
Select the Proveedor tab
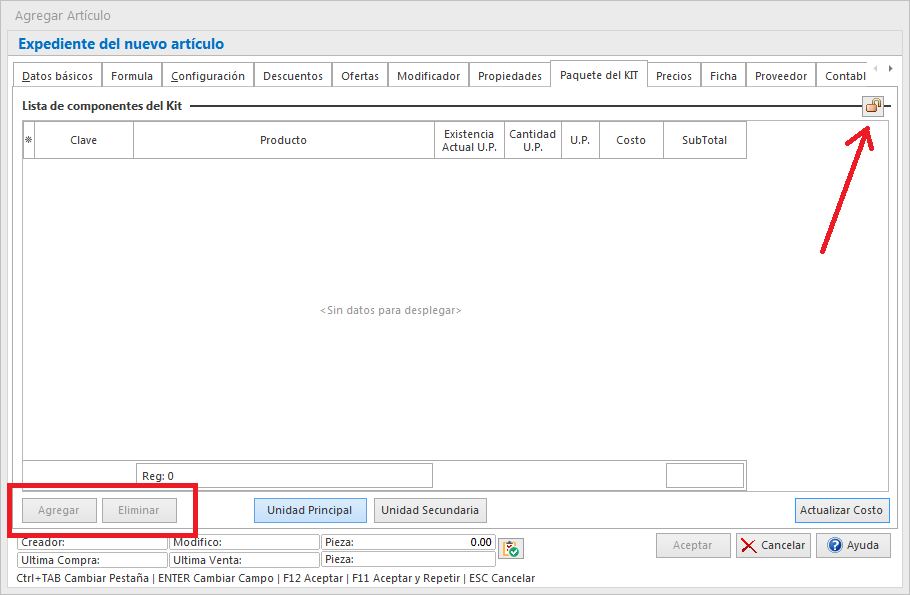[x=780, y=76]
